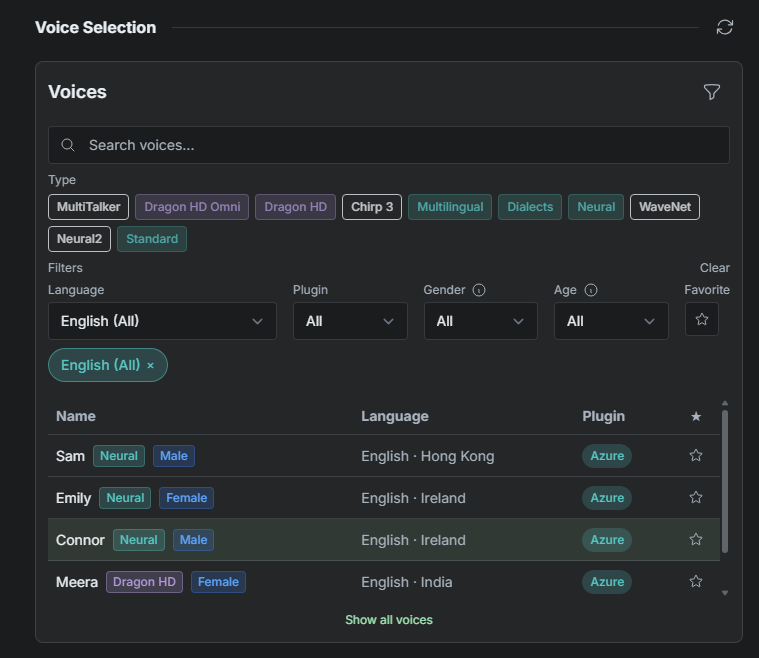Click the scrollbar up arrow
759x658 pixels.
tap(725, 403)
